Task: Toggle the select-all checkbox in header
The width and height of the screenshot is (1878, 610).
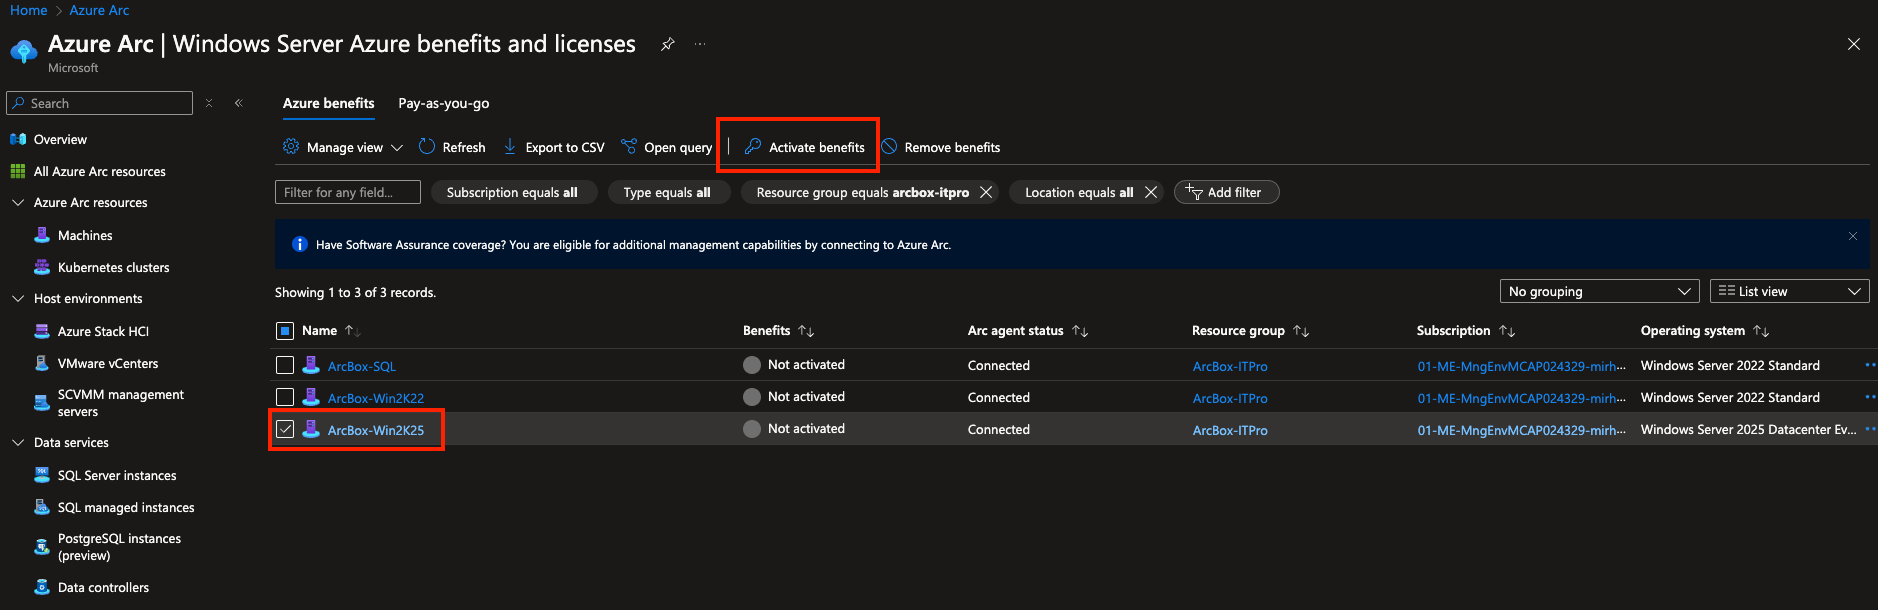Action: (x=285, y=331)
